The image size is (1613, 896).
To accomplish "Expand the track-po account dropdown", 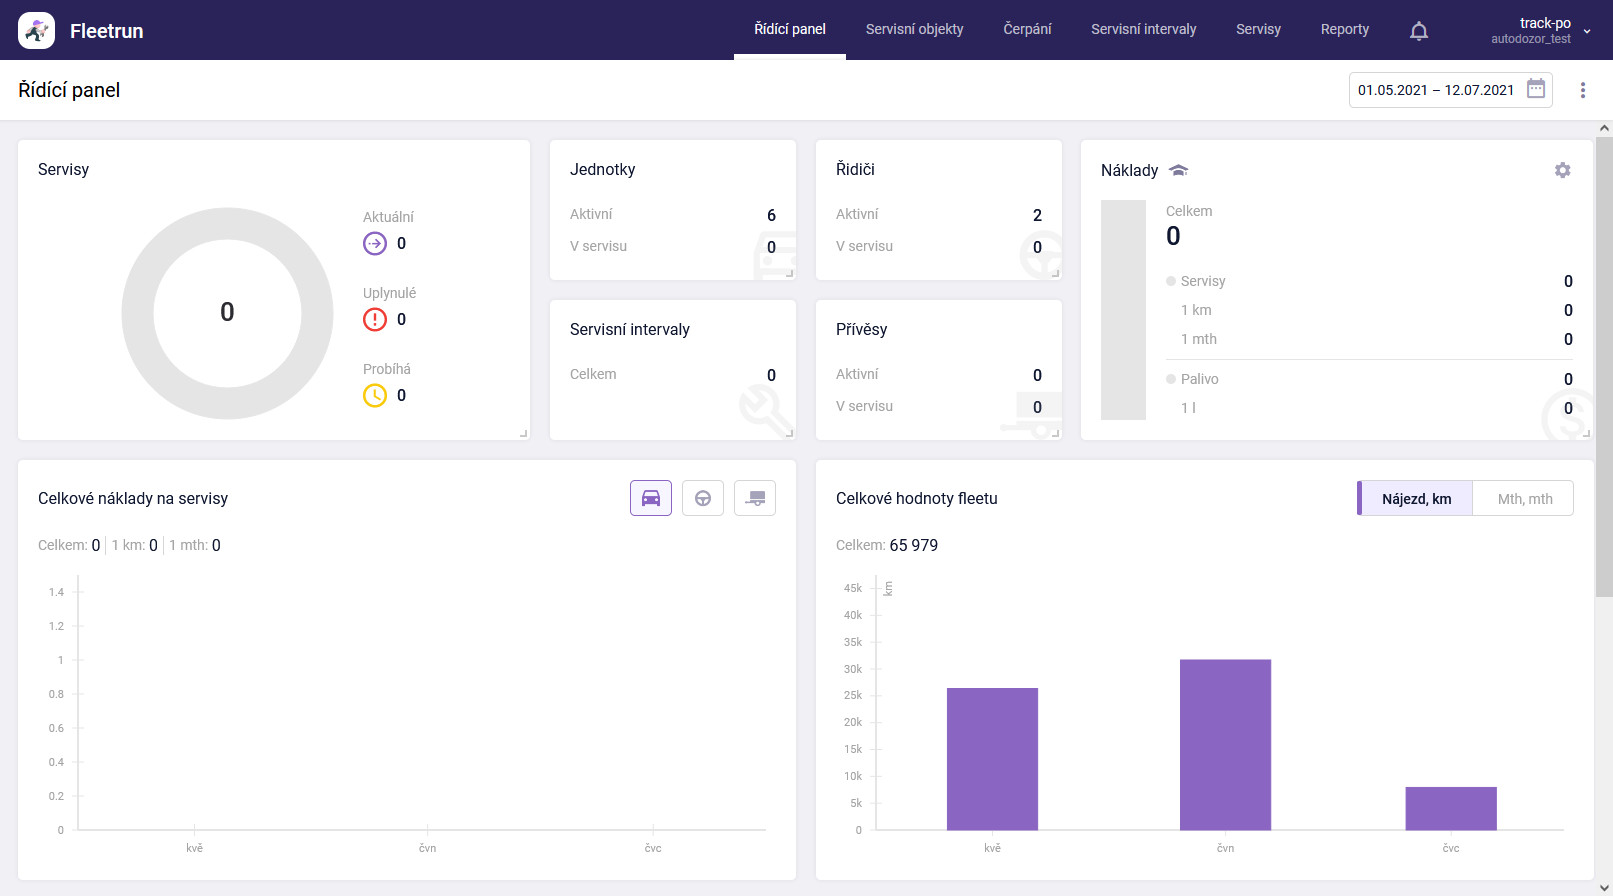I will (x=1586, y=31).
